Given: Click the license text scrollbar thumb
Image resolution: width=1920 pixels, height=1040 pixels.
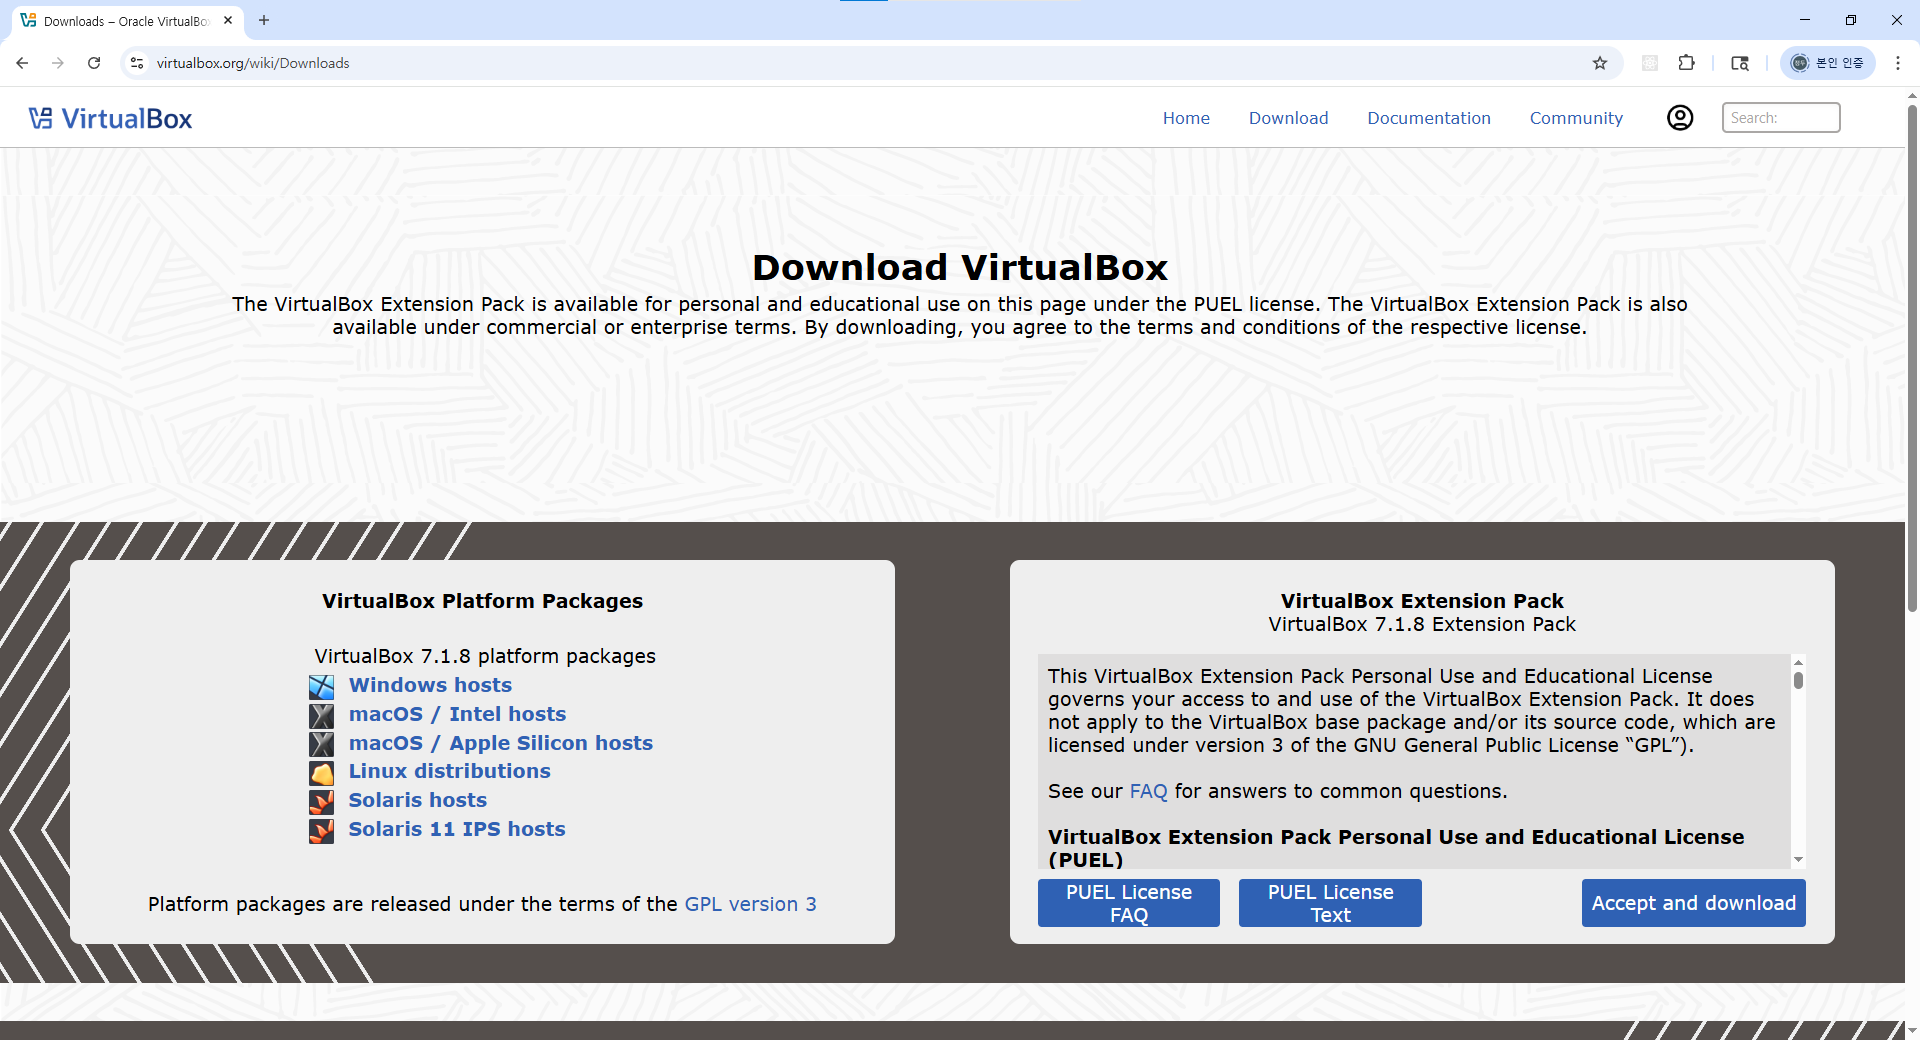Looking at the screenshot, I should [1798, 681].
